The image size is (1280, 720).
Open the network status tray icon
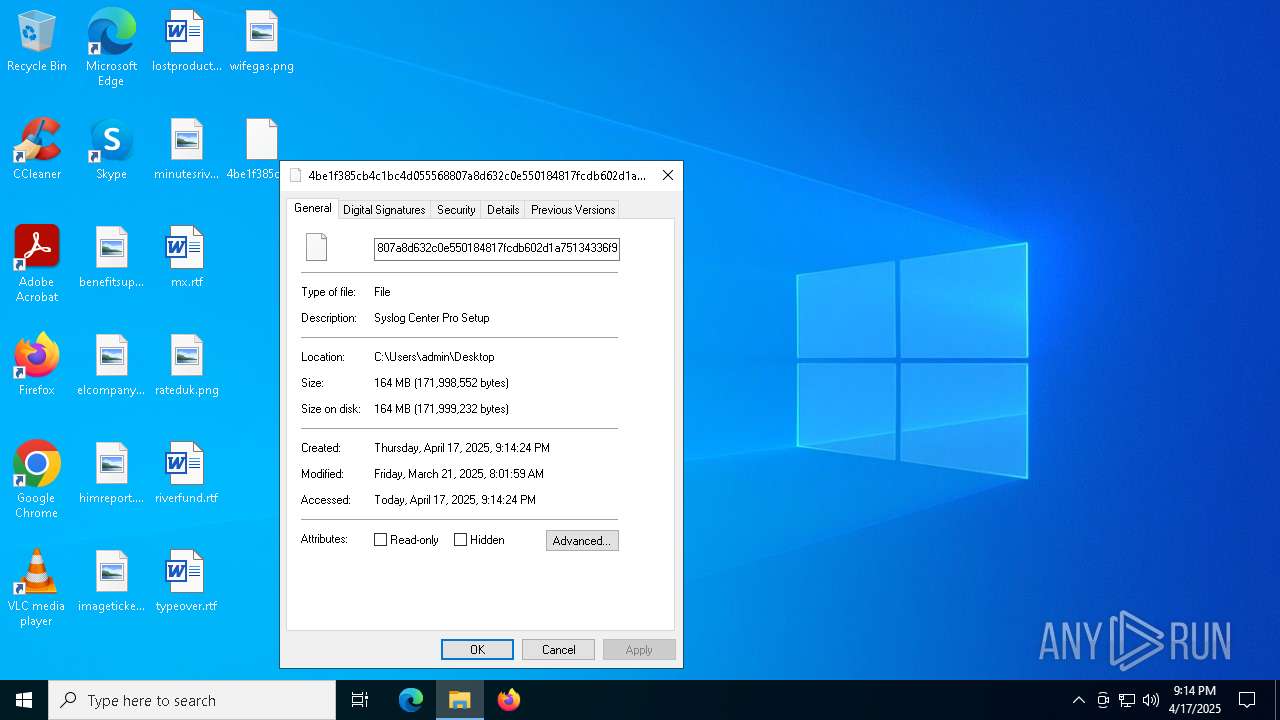1127,700
